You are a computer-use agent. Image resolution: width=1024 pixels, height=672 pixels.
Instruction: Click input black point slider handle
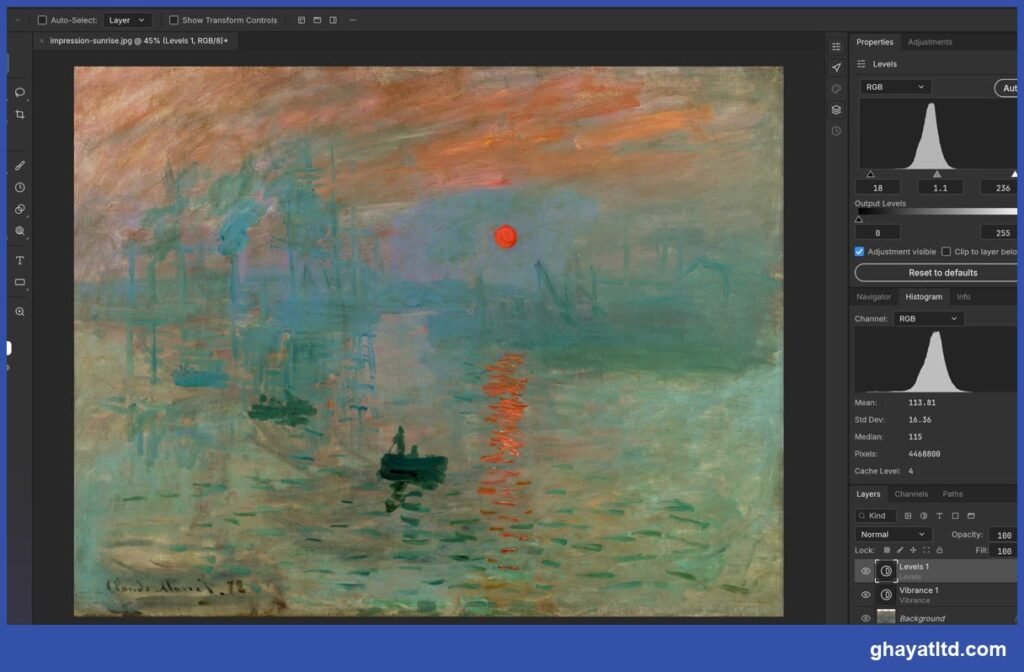coord(870,174)
